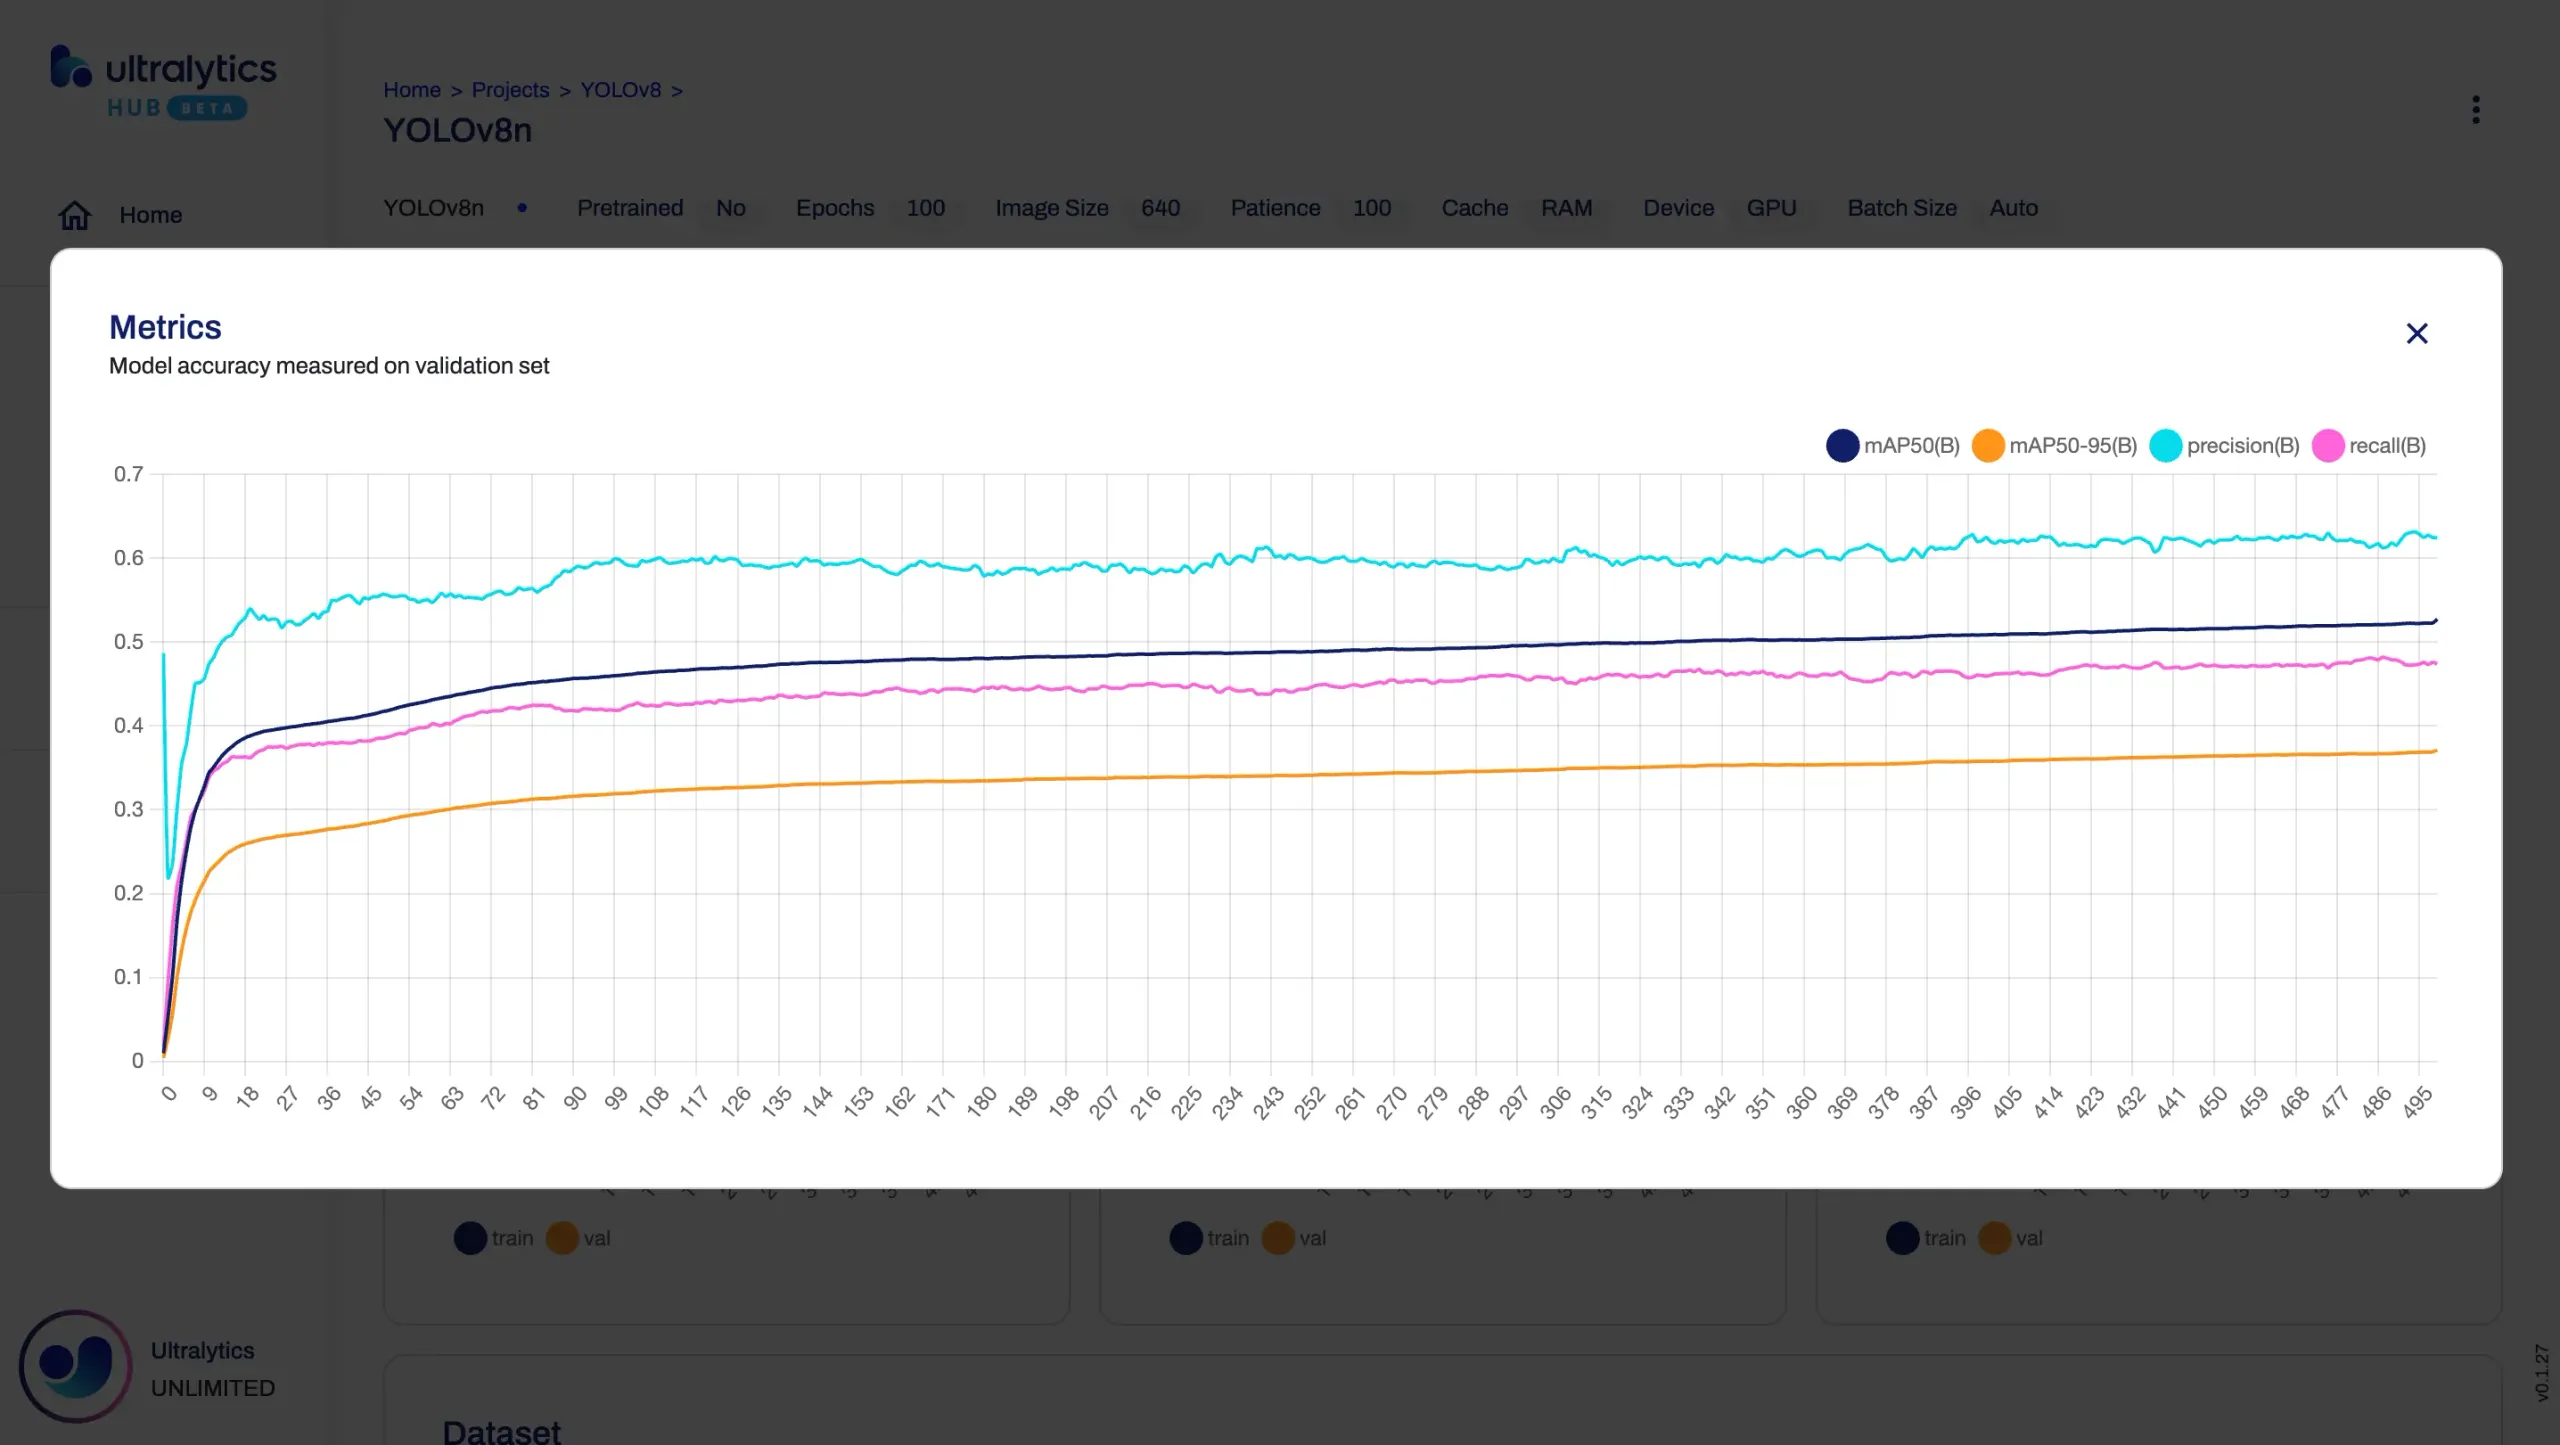Click the pink recall line's end point
Screen dimensions: 2560x1445
click(2435, 663)
